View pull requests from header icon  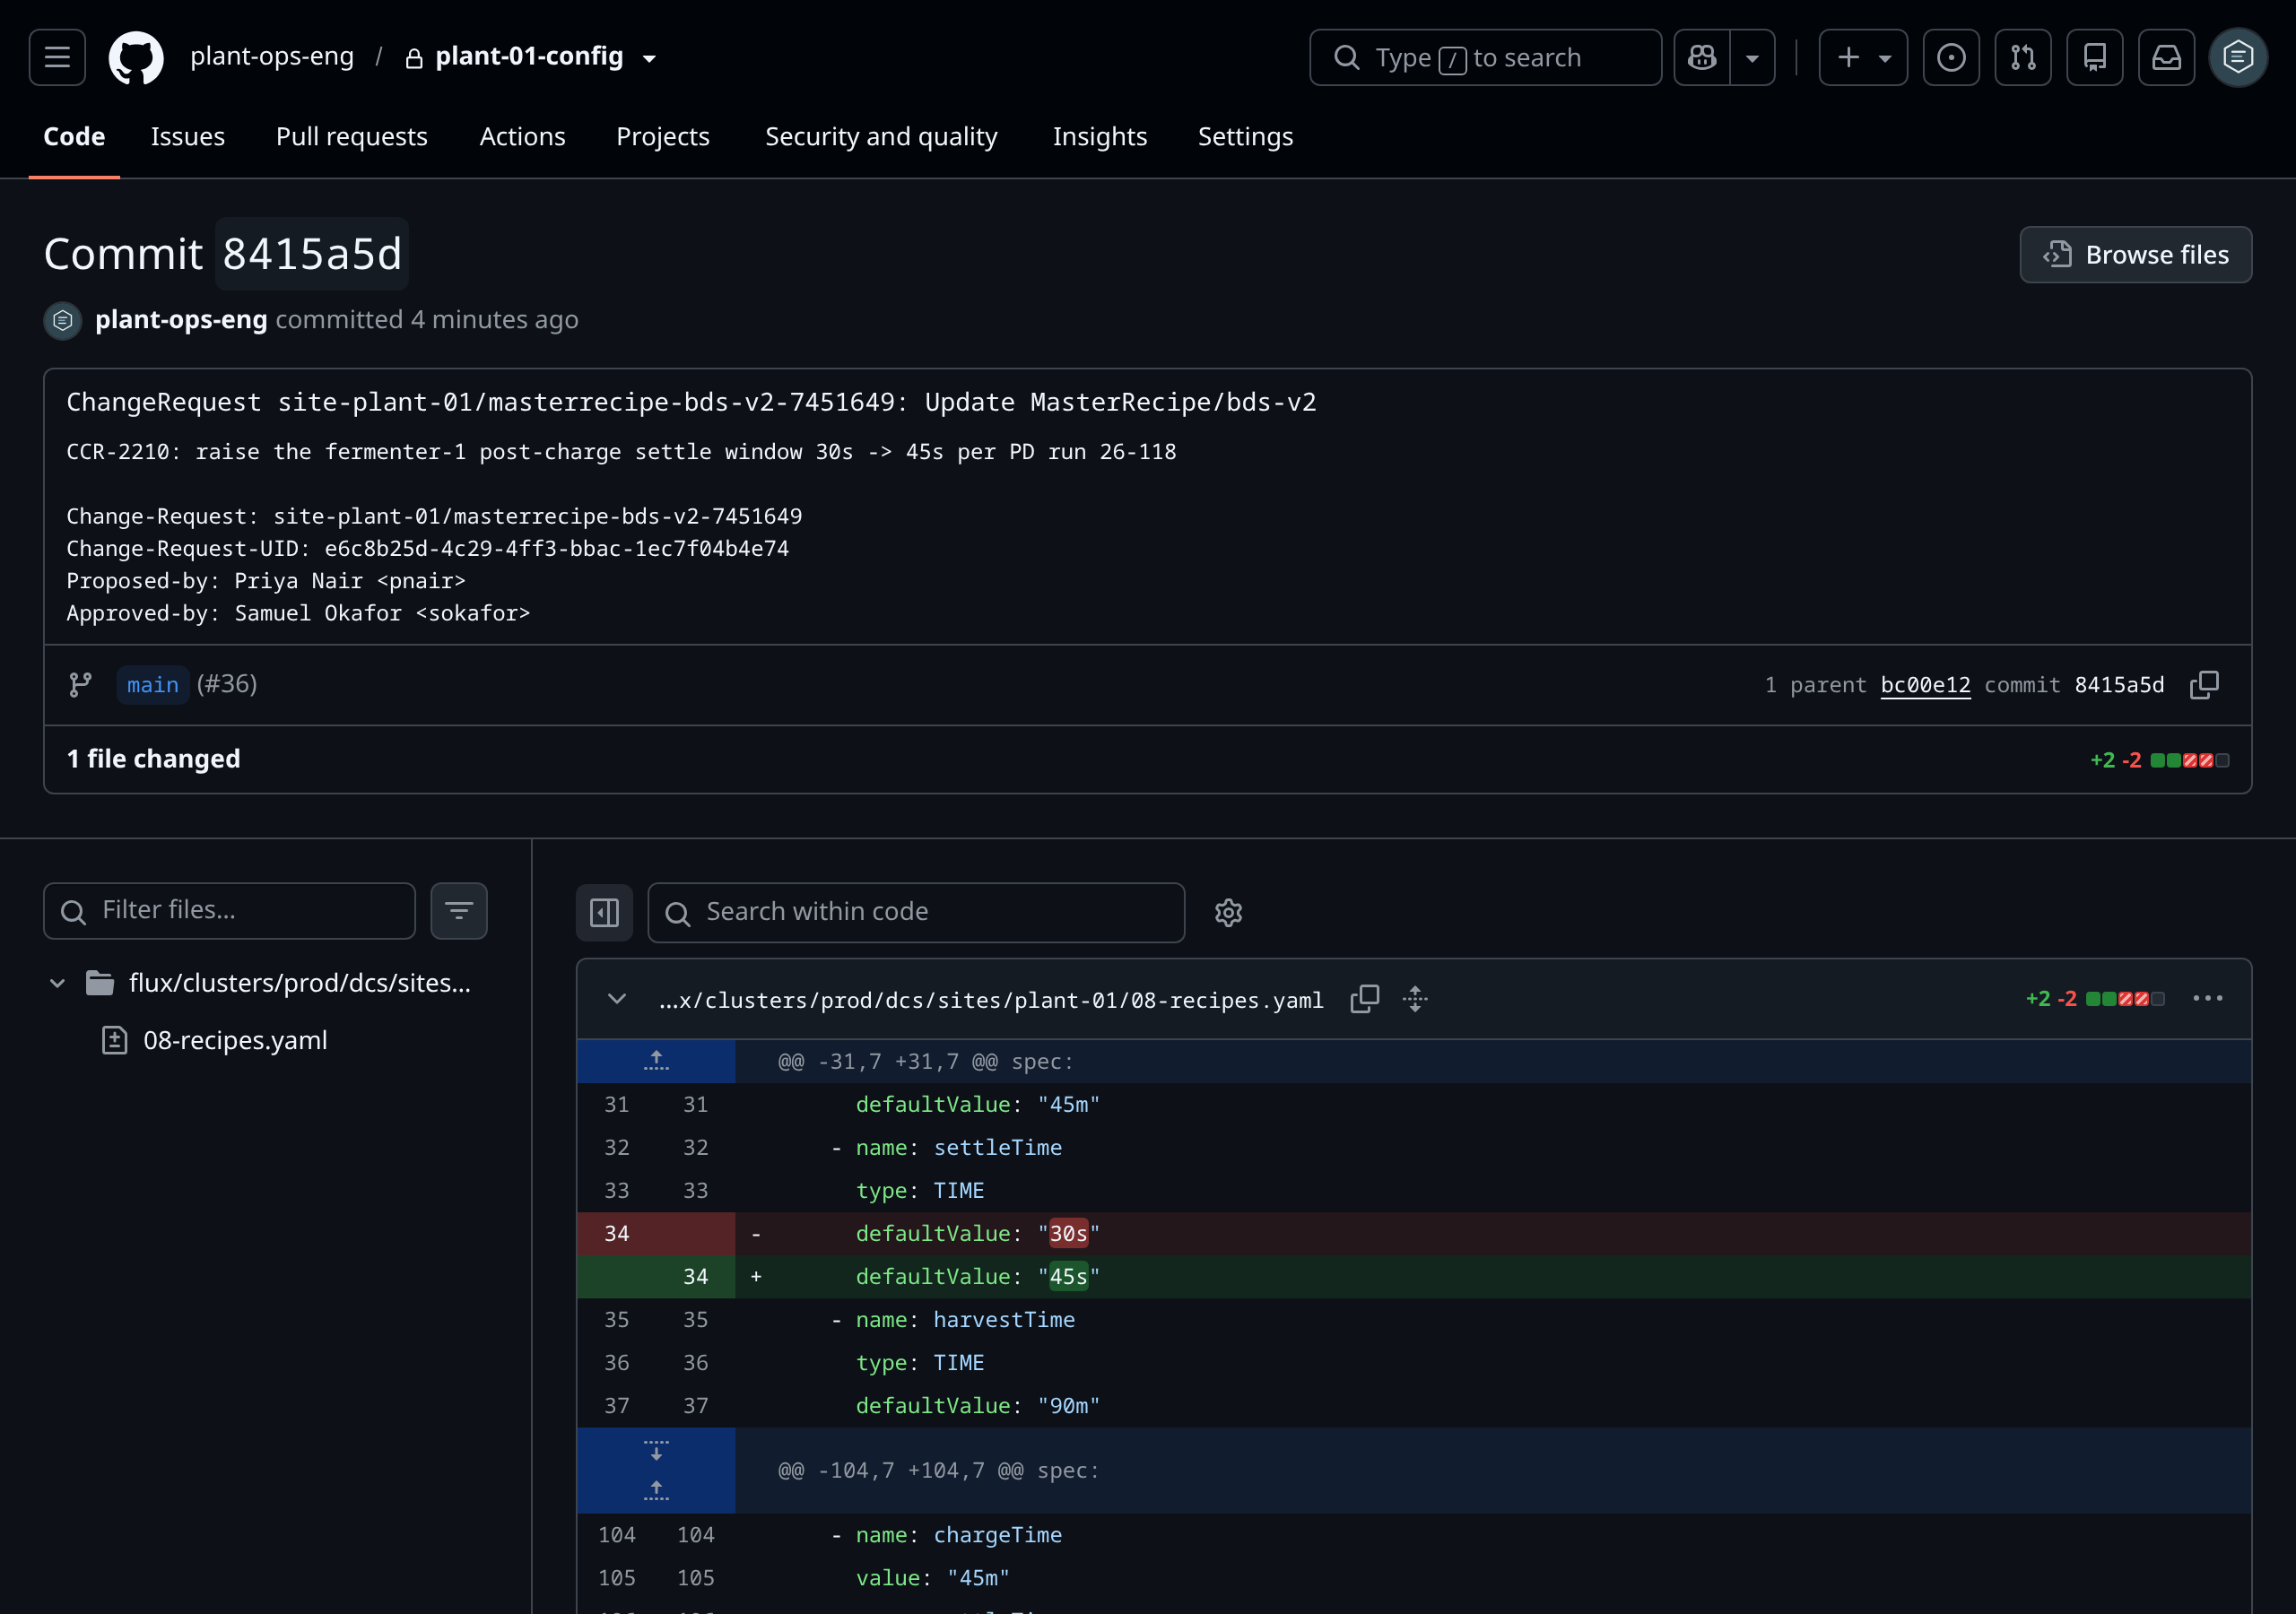pyautogui.click(x=2023, y=57)
